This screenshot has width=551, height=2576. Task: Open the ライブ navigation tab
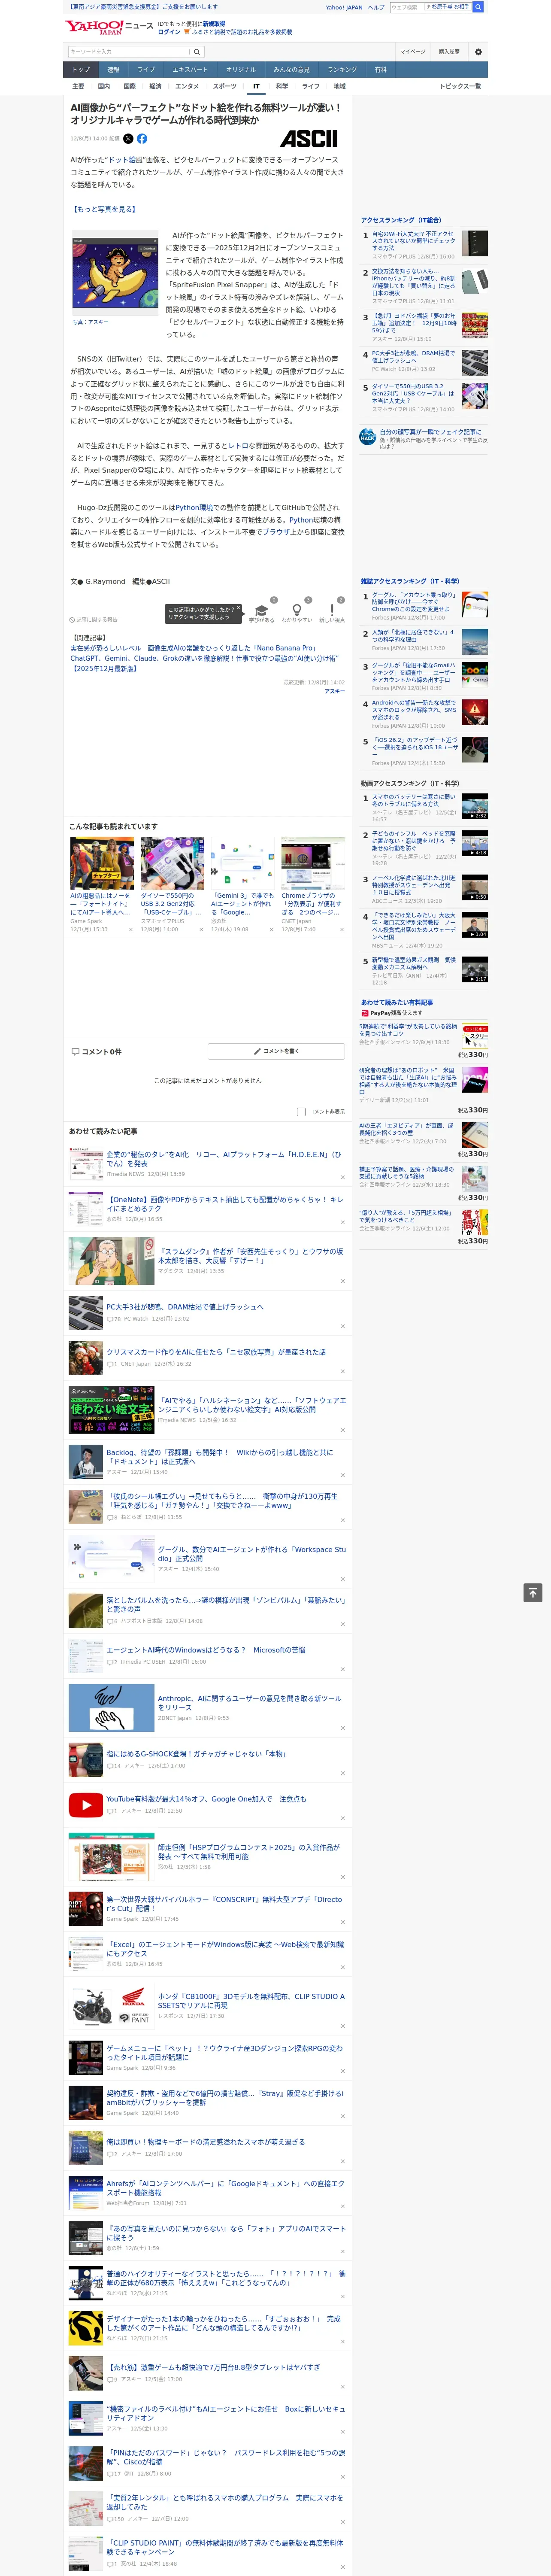point(146,70)
